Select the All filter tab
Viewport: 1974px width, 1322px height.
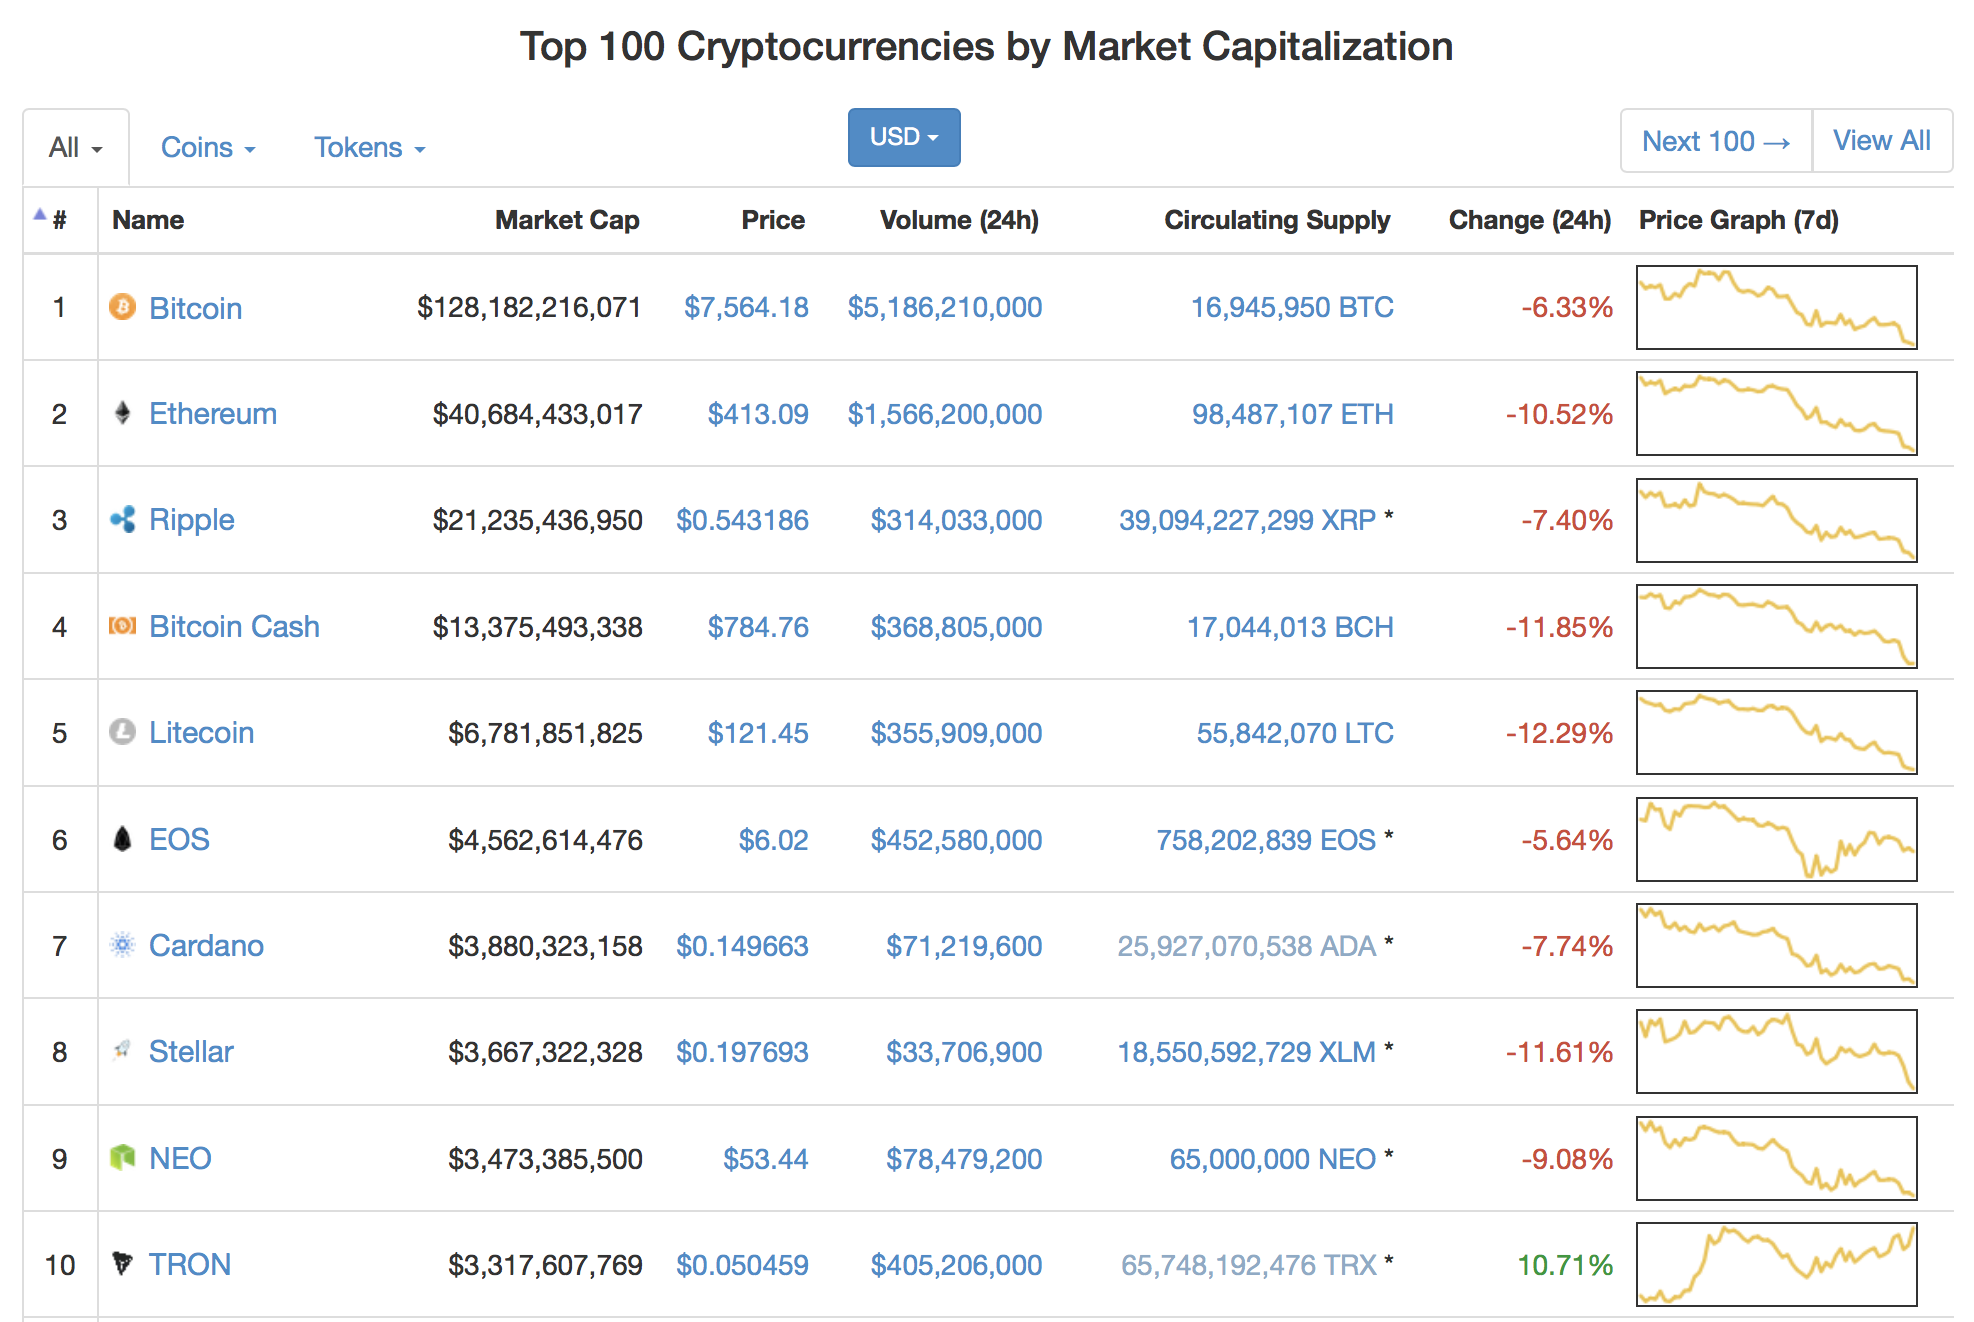[x=75, y=148]
